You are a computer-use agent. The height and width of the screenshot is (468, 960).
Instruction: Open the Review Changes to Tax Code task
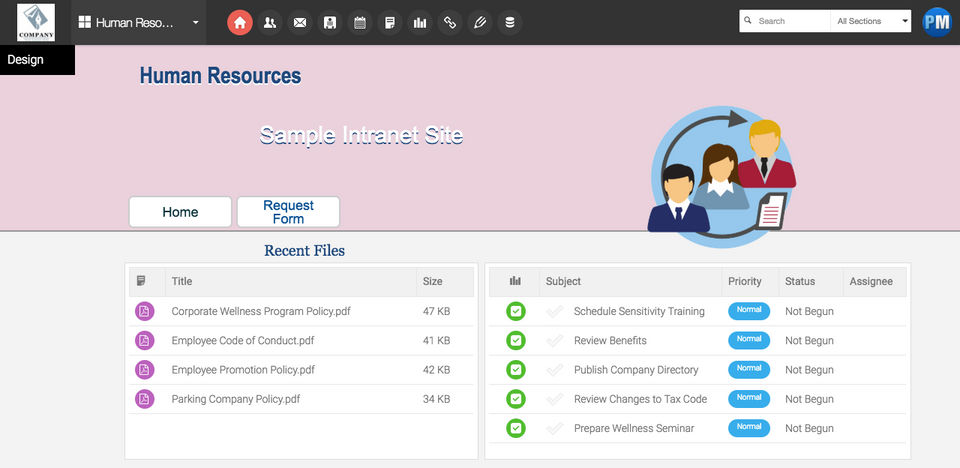pos(640,399)
